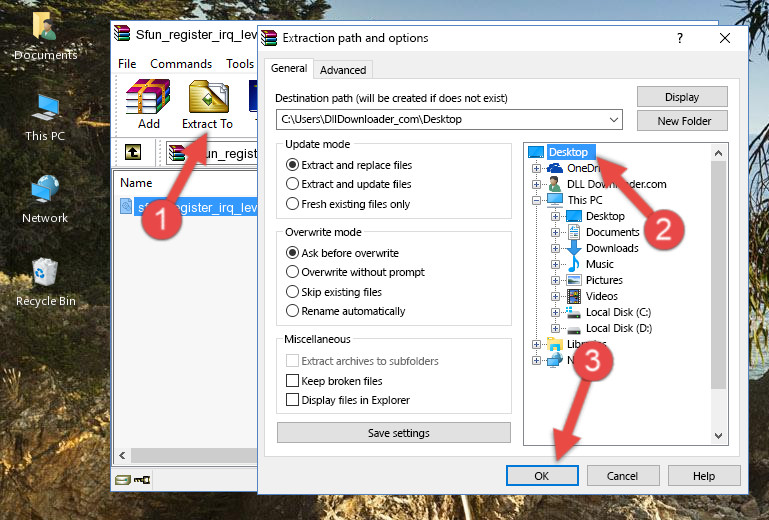Enable Keep broken files checkbox
The width and height of the screenshot is (769, 520).
click(x=293, y=381)
